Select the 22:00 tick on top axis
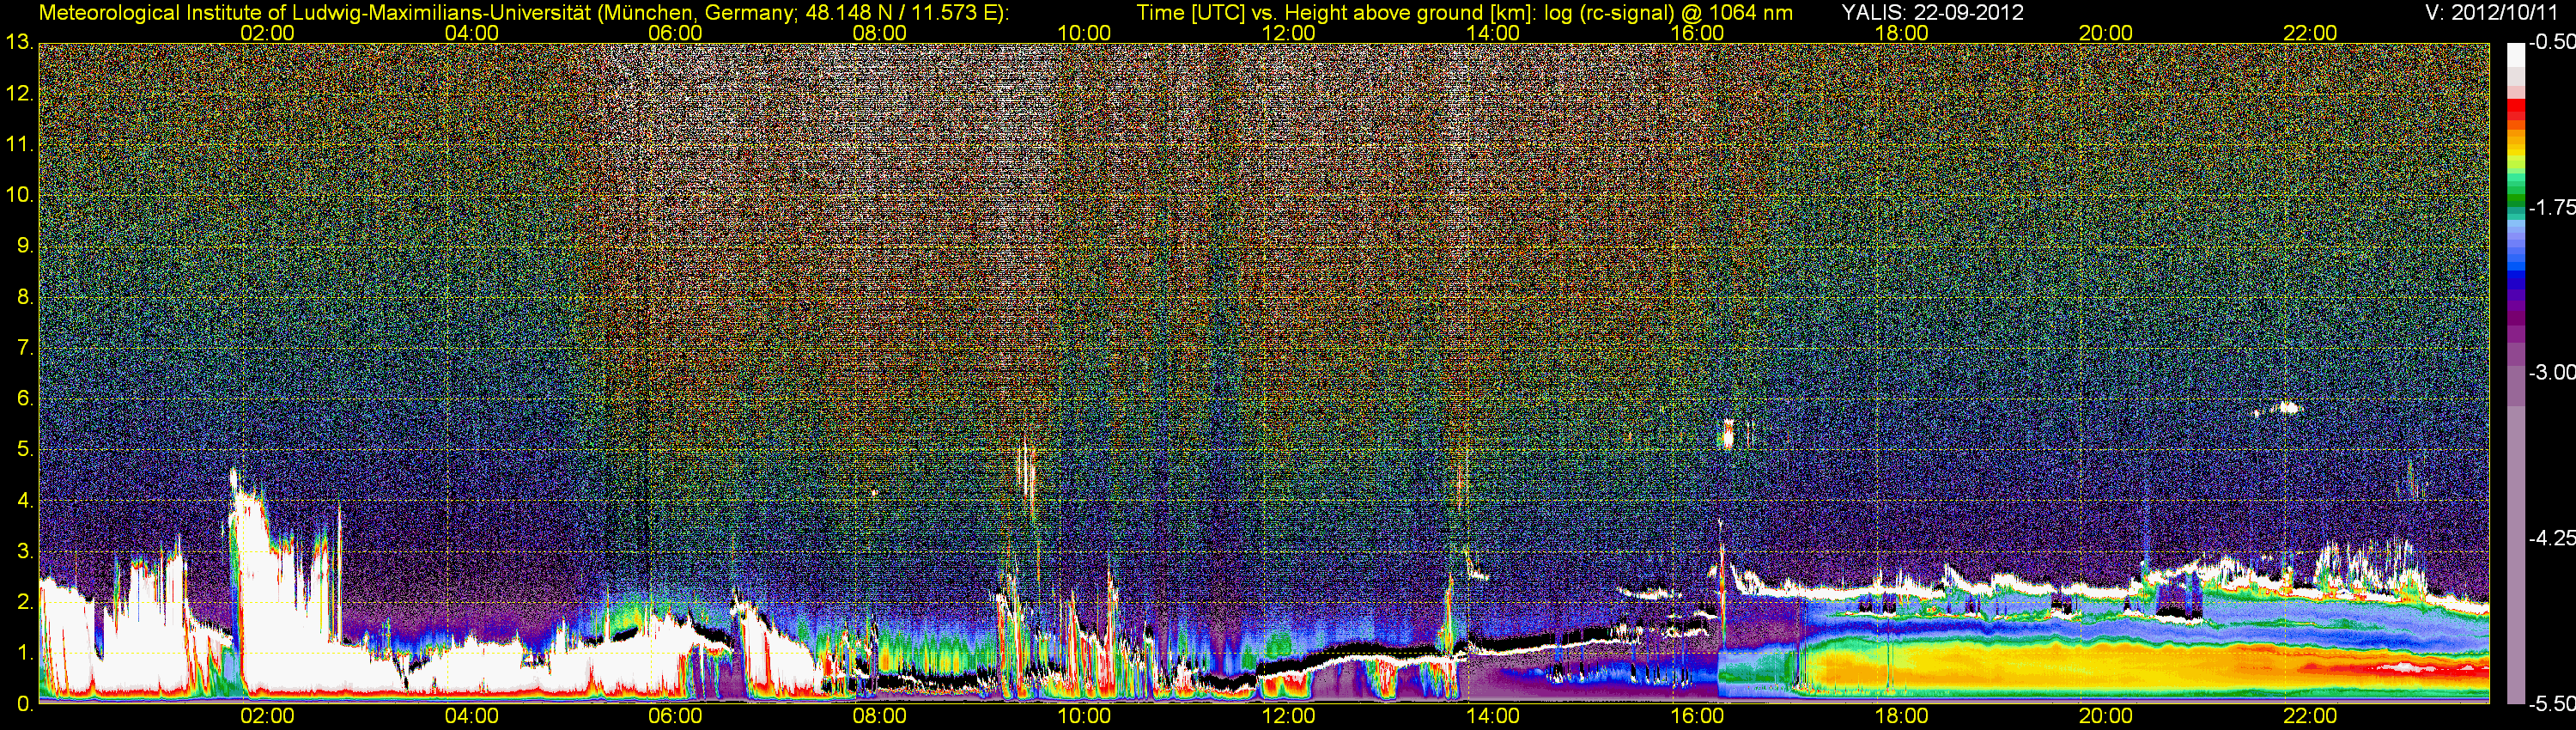 (x=2310, y=33)
